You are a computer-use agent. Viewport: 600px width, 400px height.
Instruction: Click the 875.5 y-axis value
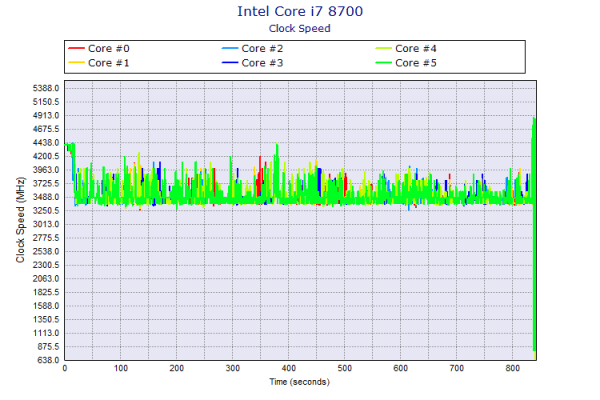pos(48,347)
